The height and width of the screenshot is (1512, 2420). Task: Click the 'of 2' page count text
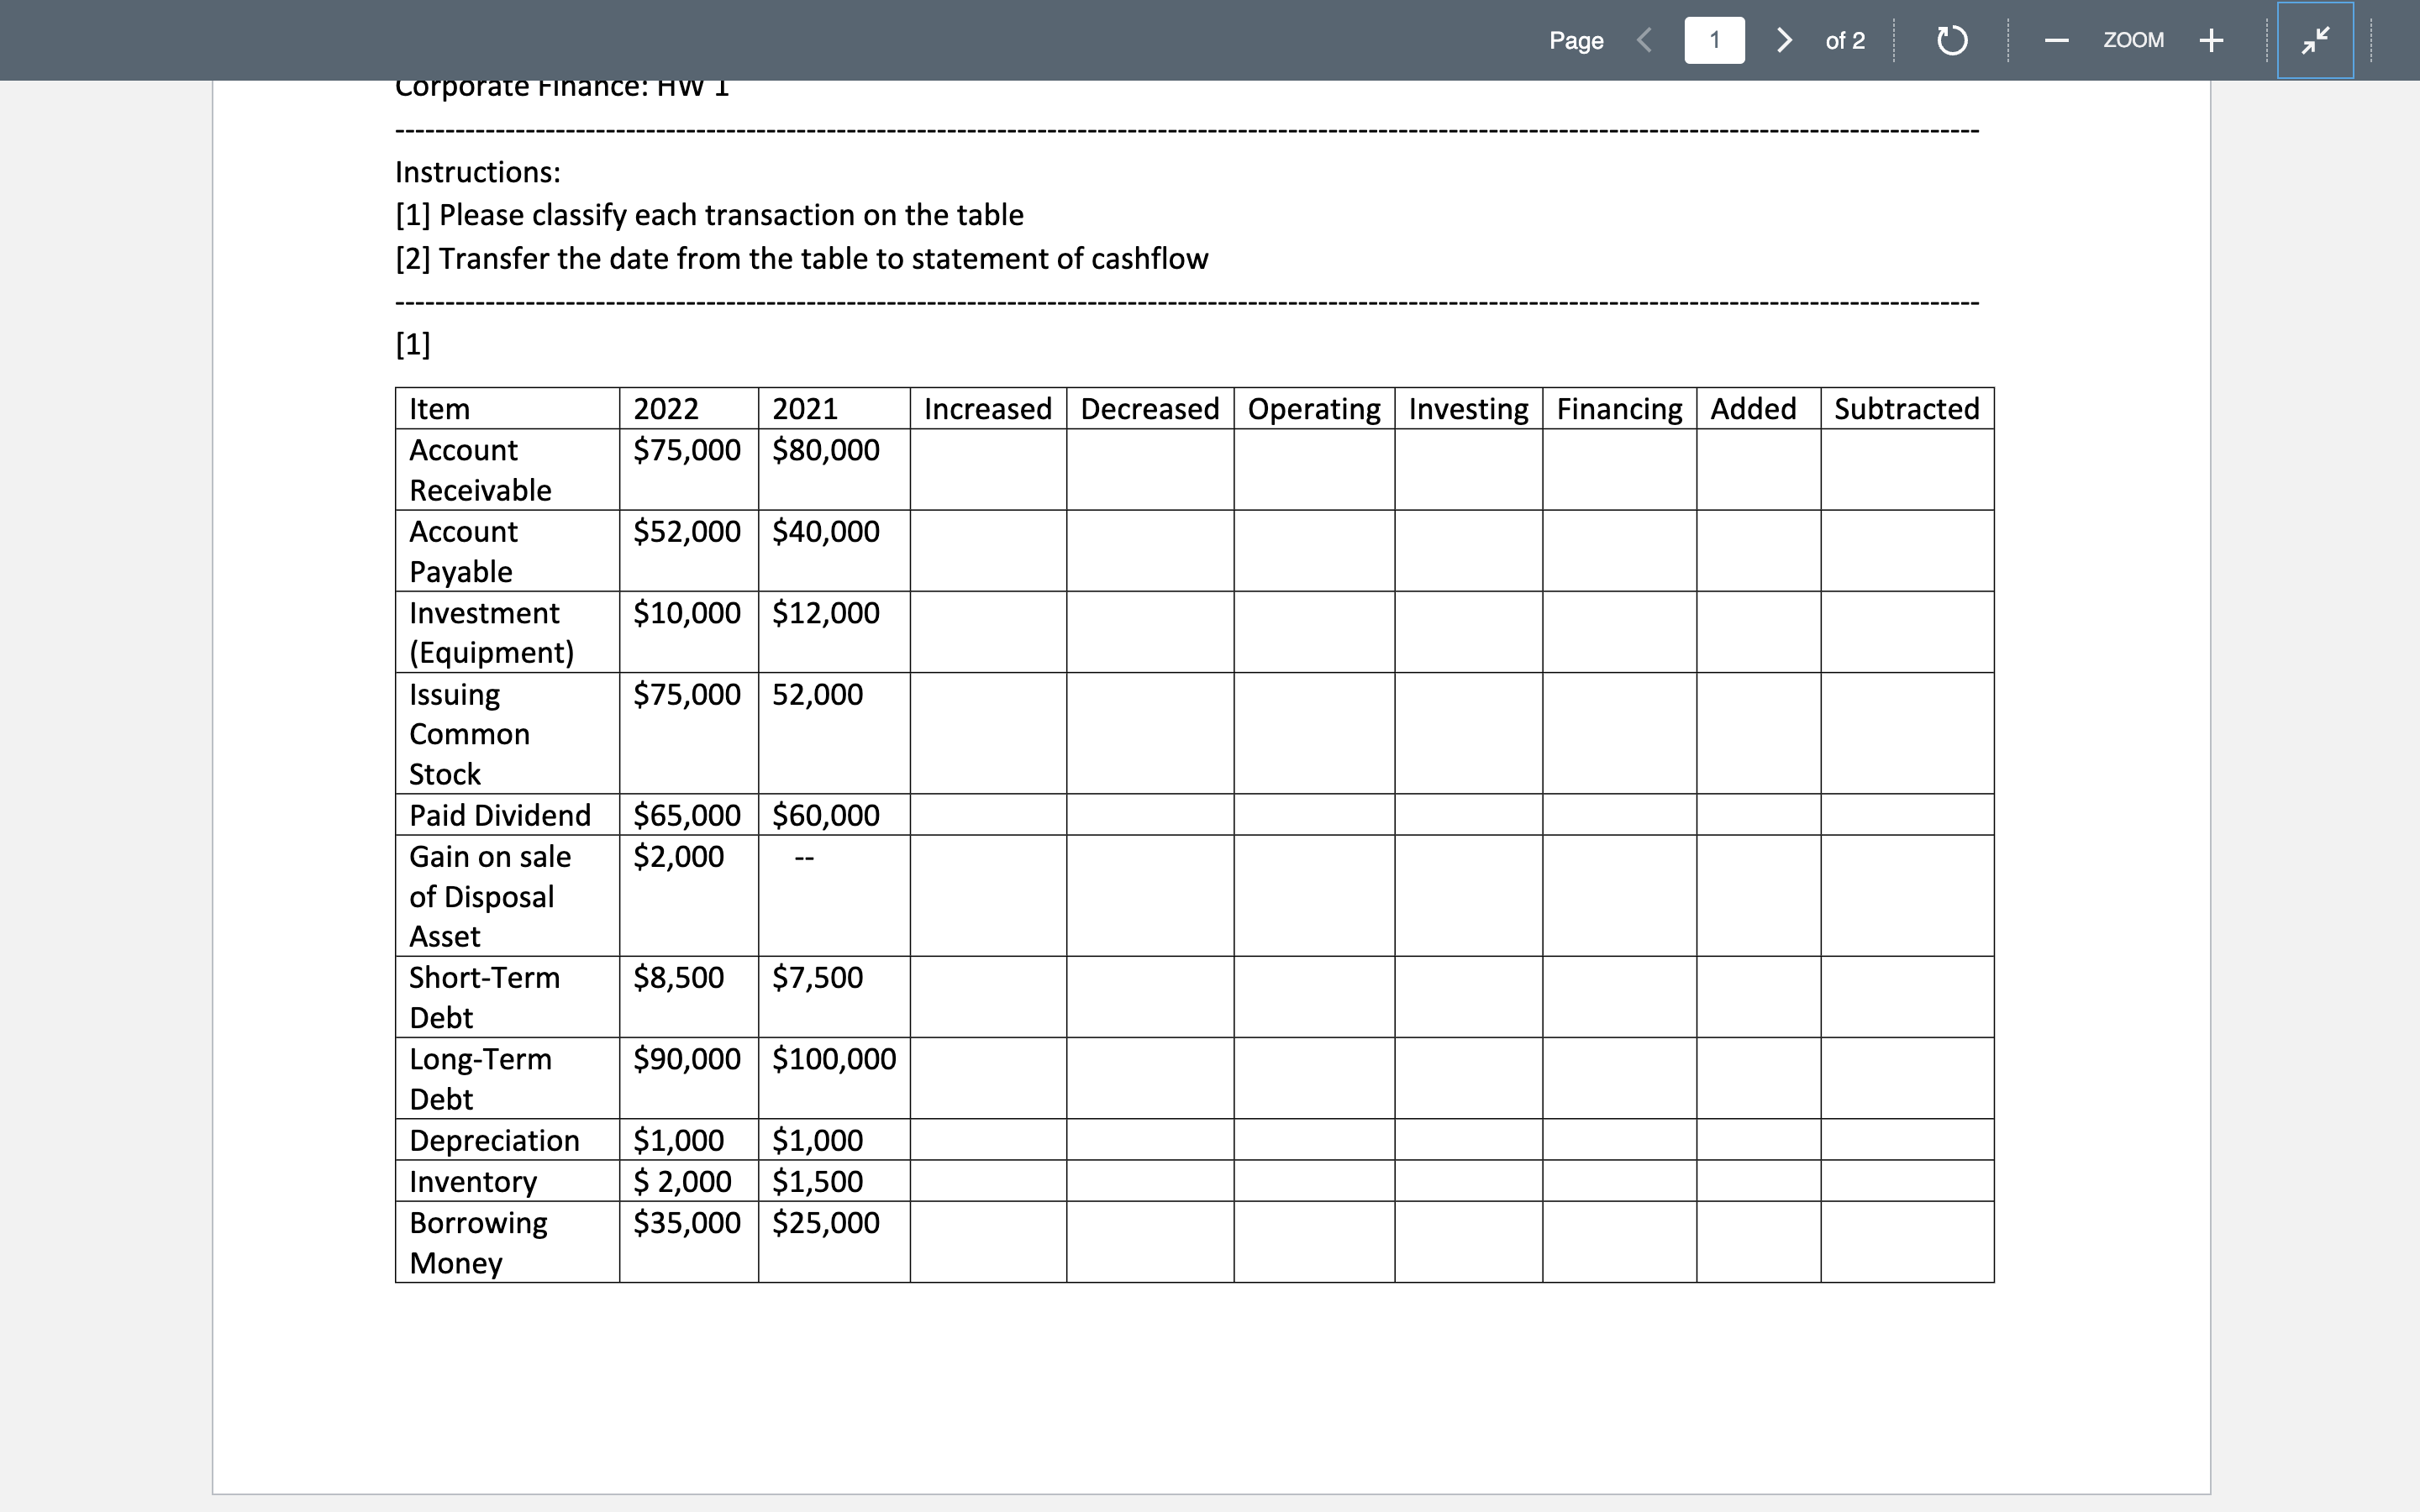(1844, 40)
